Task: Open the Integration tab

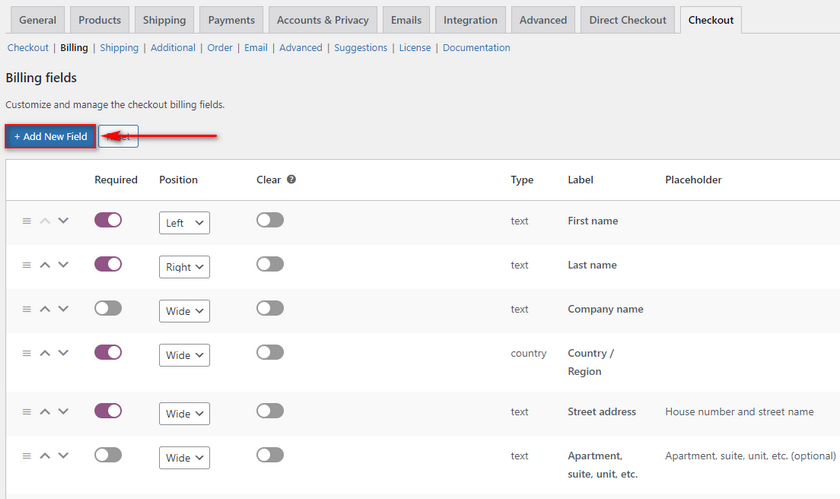Action: (470, 20)
